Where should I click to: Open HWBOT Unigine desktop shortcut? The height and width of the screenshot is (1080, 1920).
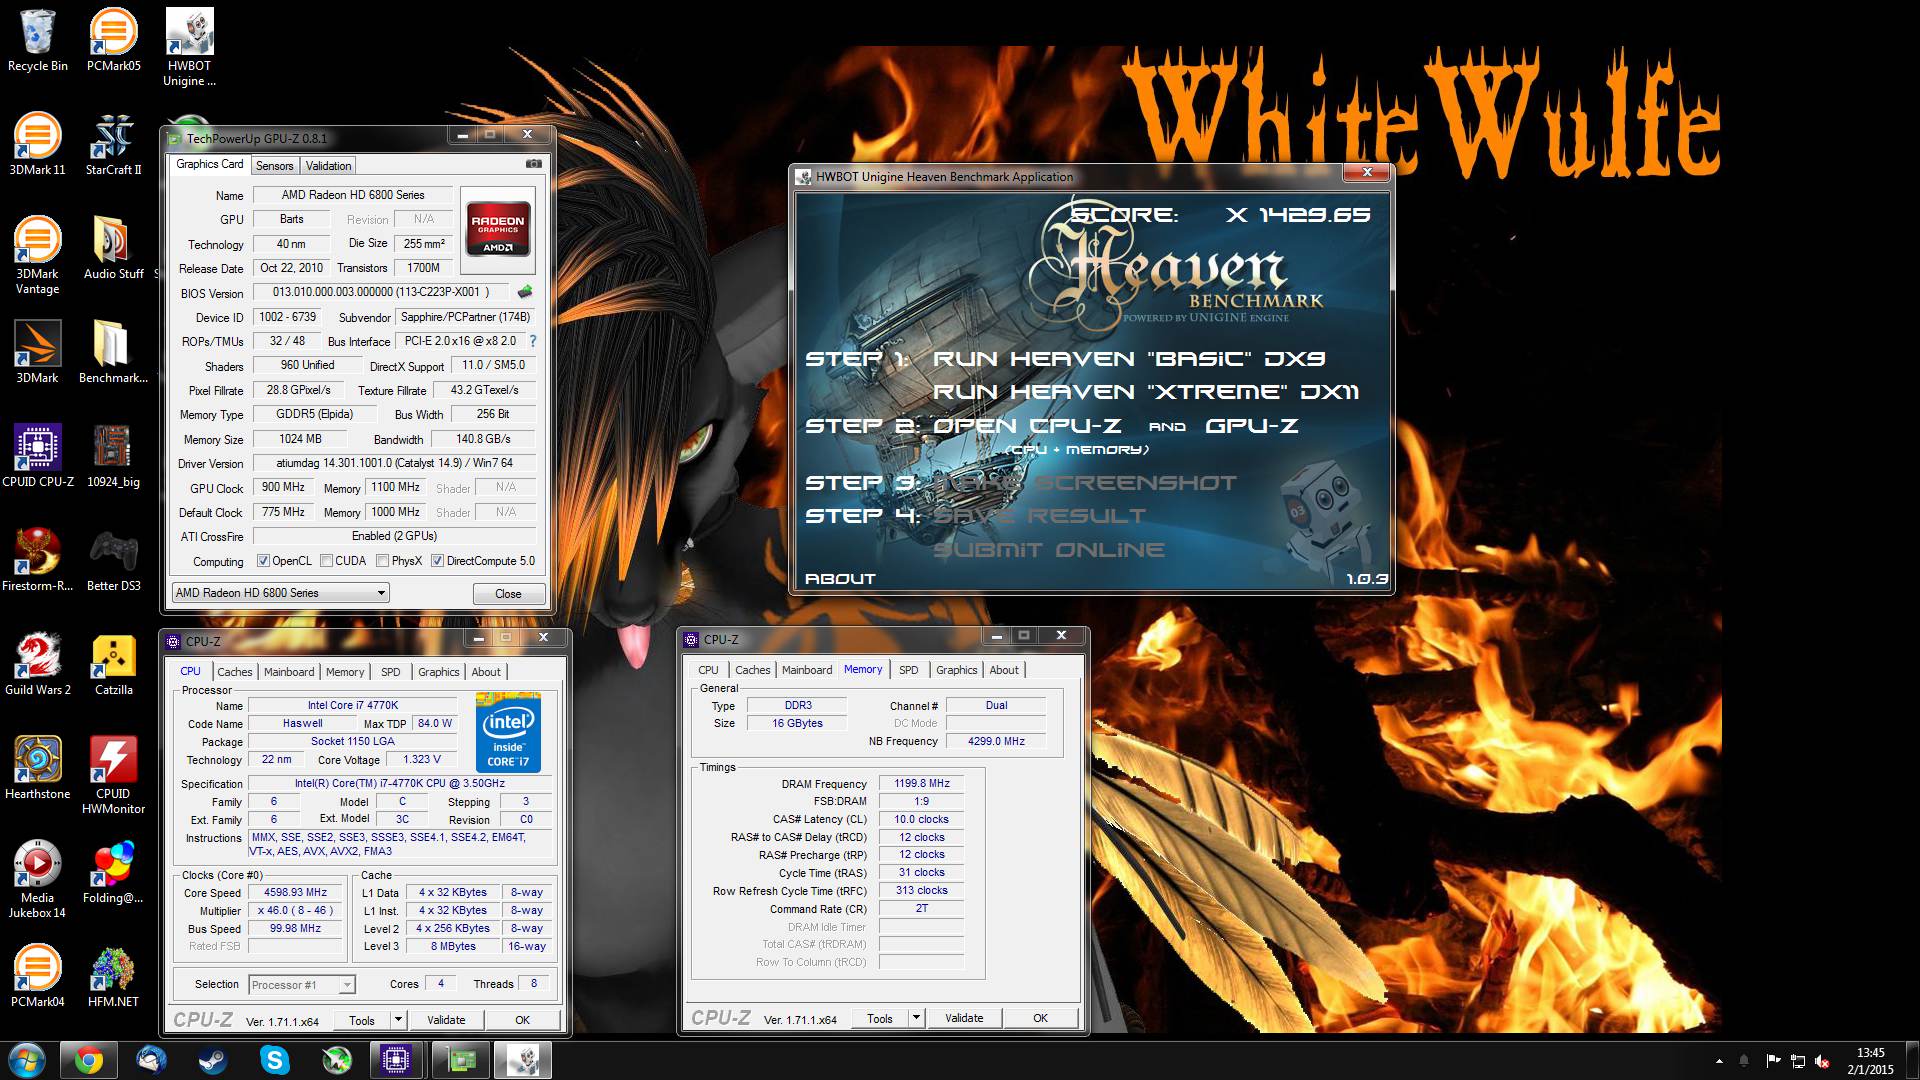[x=189, y=47]
